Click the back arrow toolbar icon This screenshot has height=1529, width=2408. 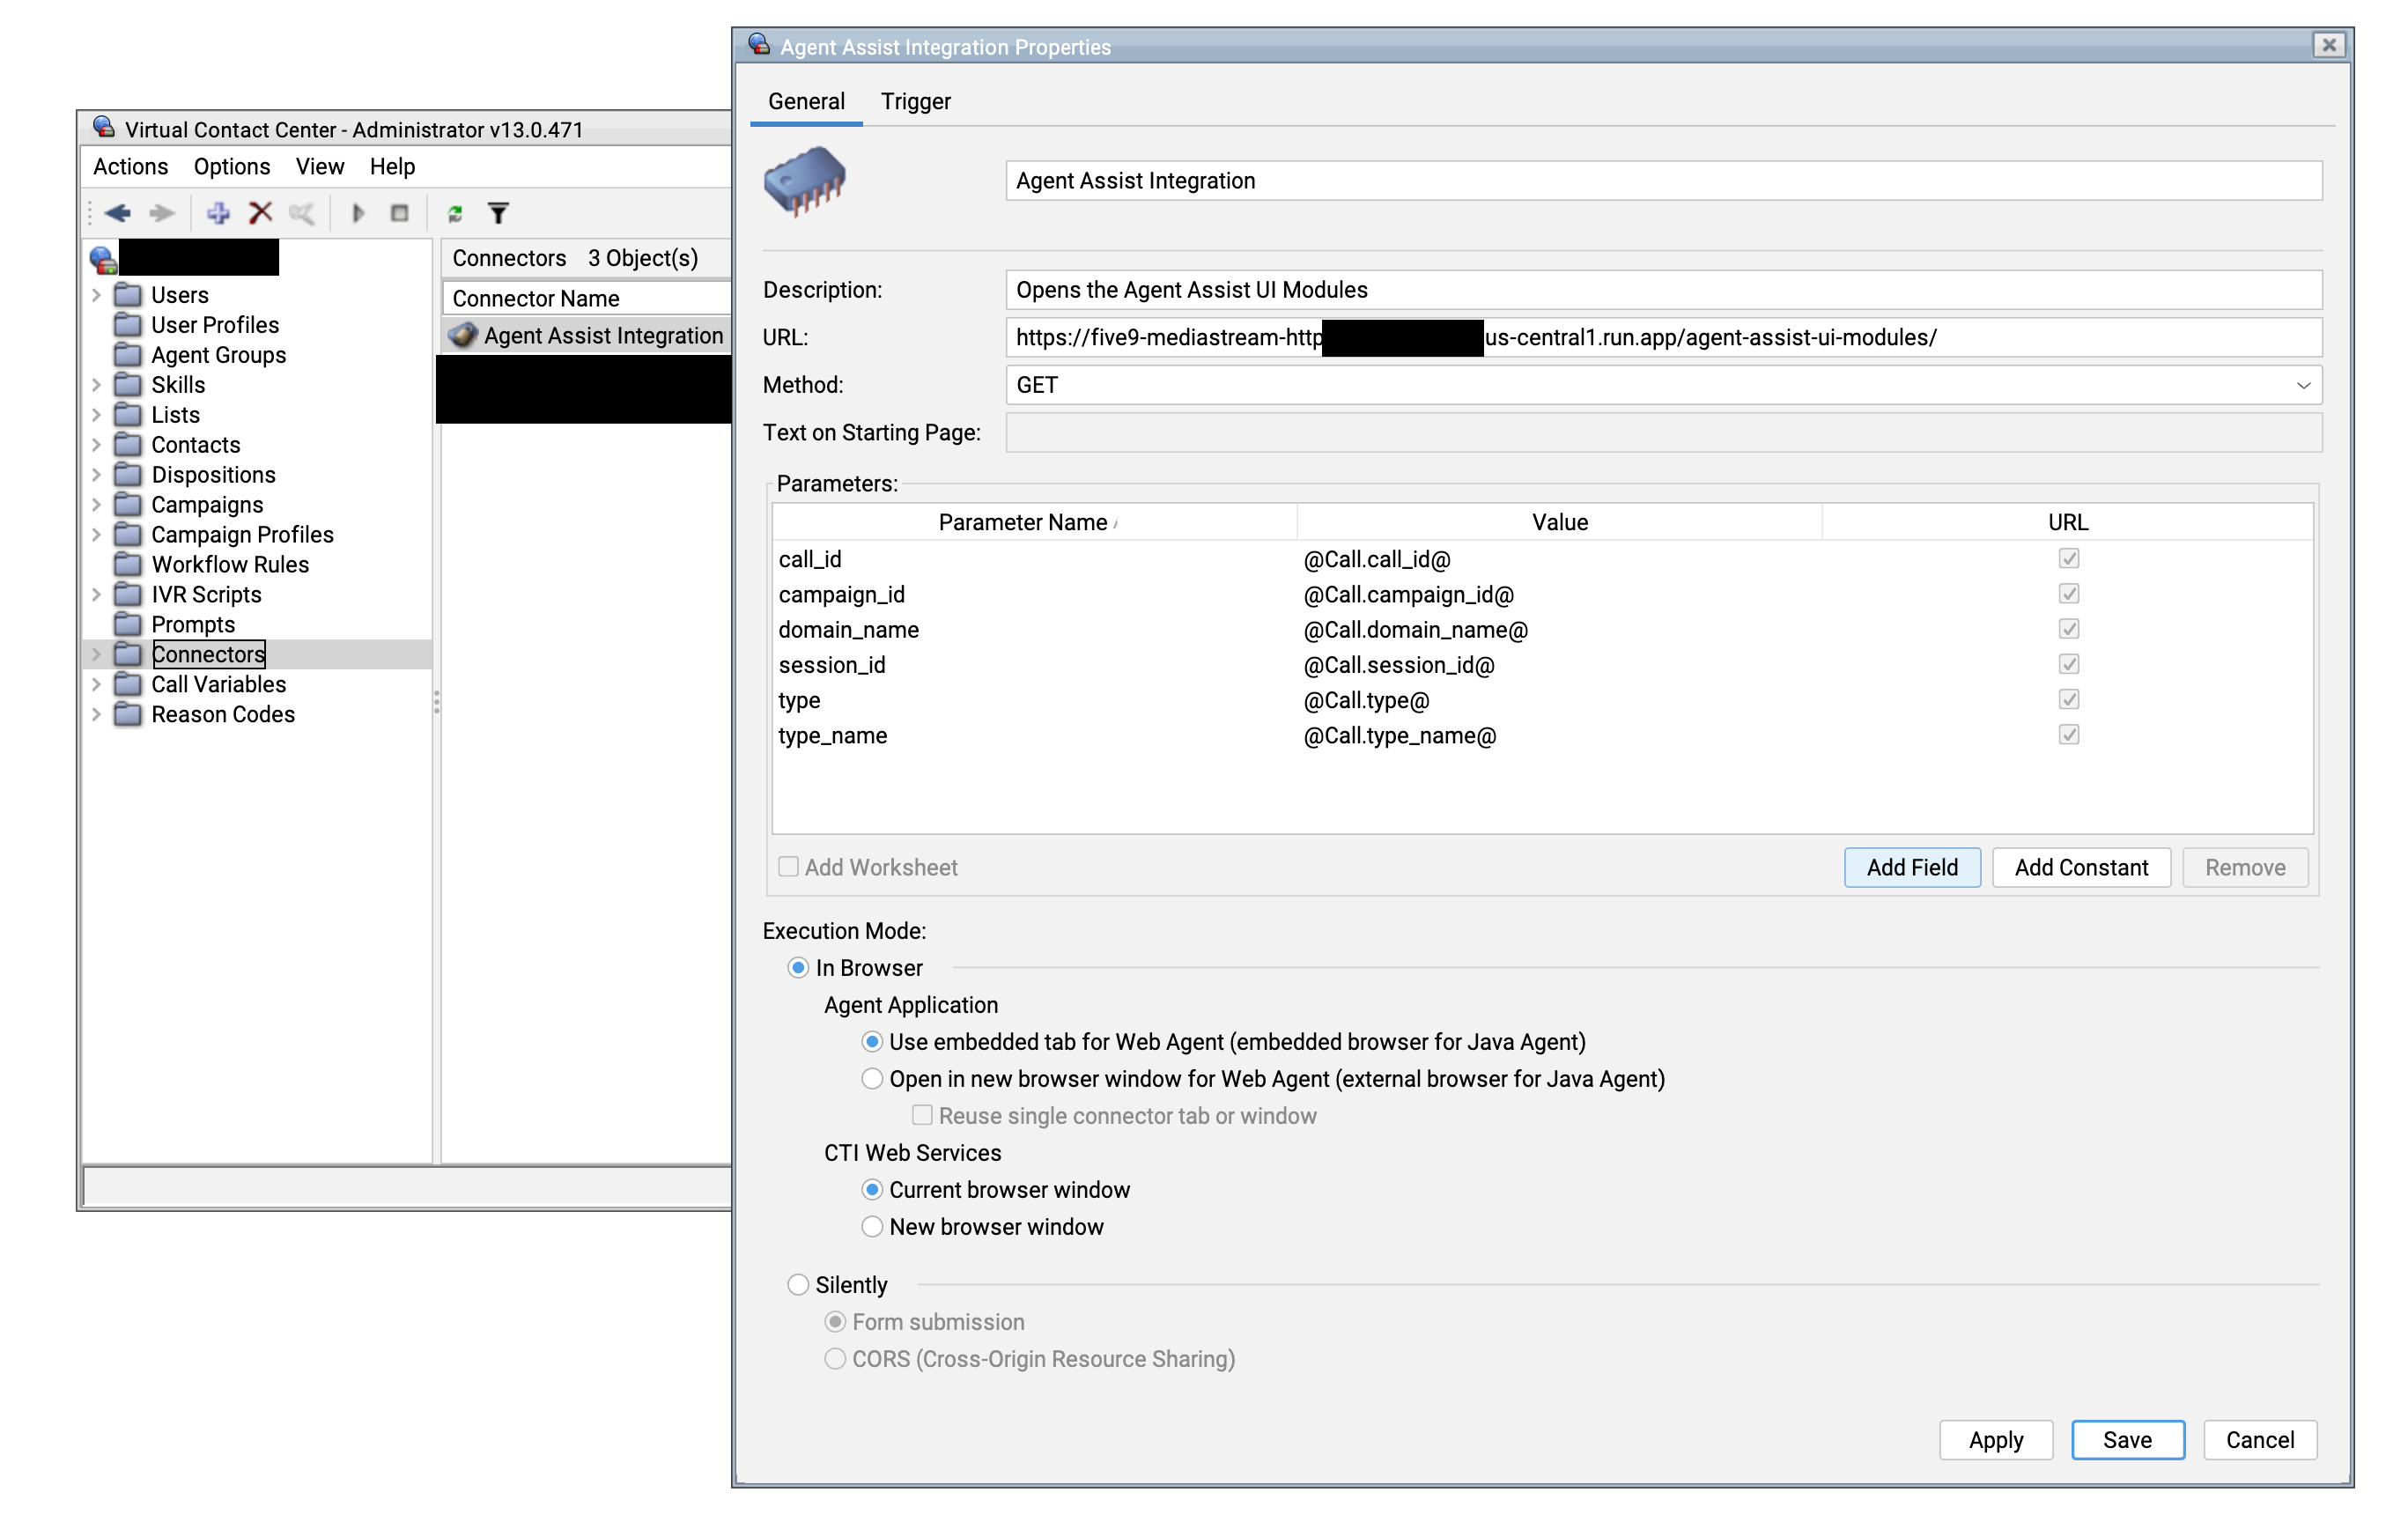tap(118, 213)
